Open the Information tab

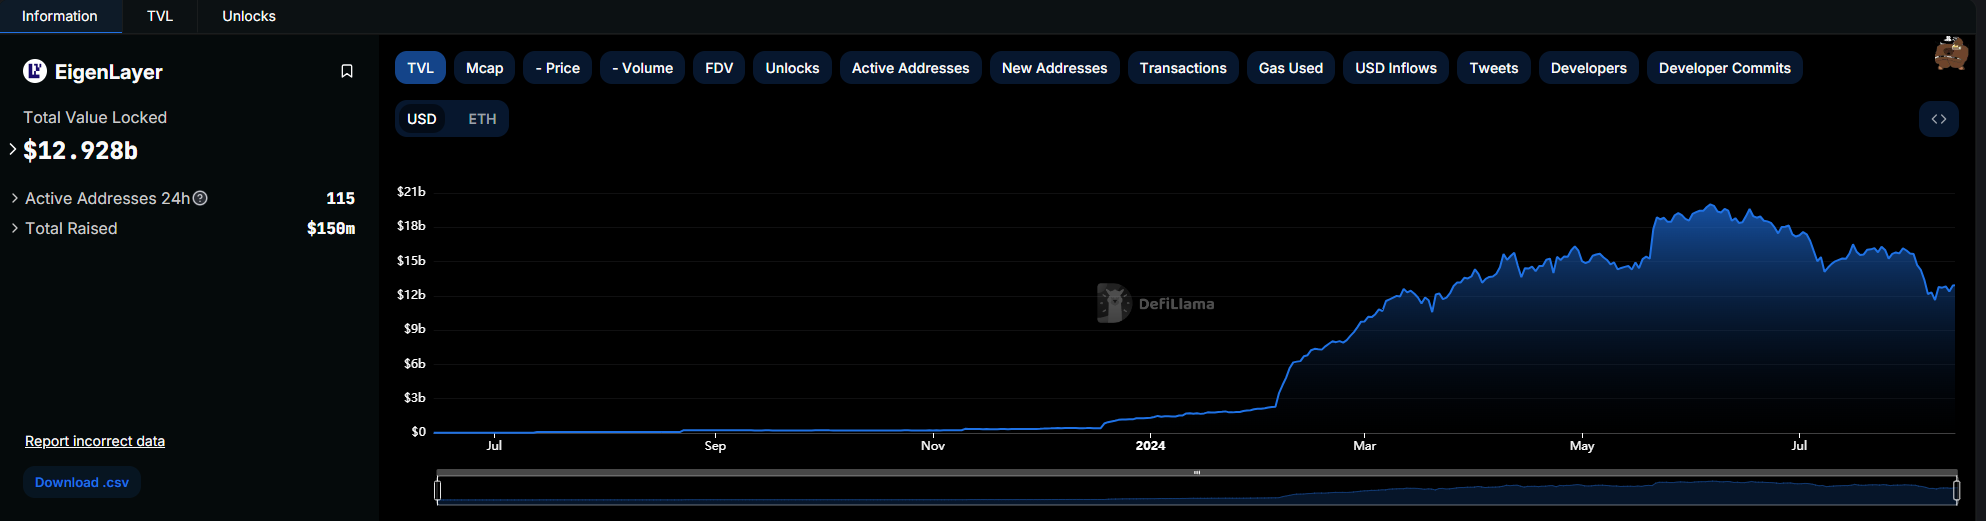click(x=60, y=16)
